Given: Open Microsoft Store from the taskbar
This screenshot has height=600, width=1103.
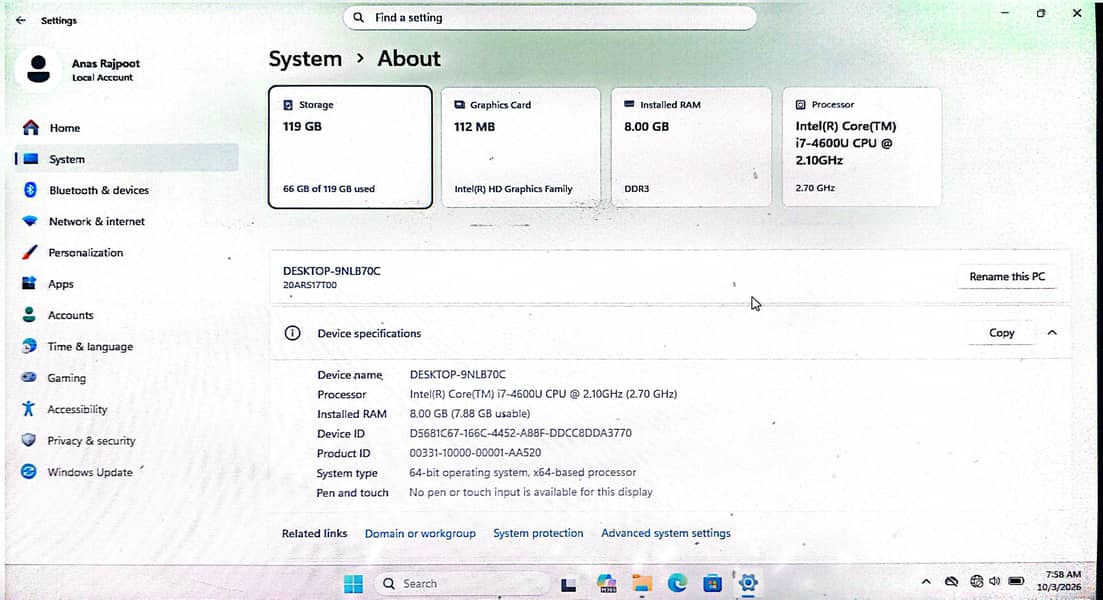Looking at the screenshot, I should click(x=712, y=583).
